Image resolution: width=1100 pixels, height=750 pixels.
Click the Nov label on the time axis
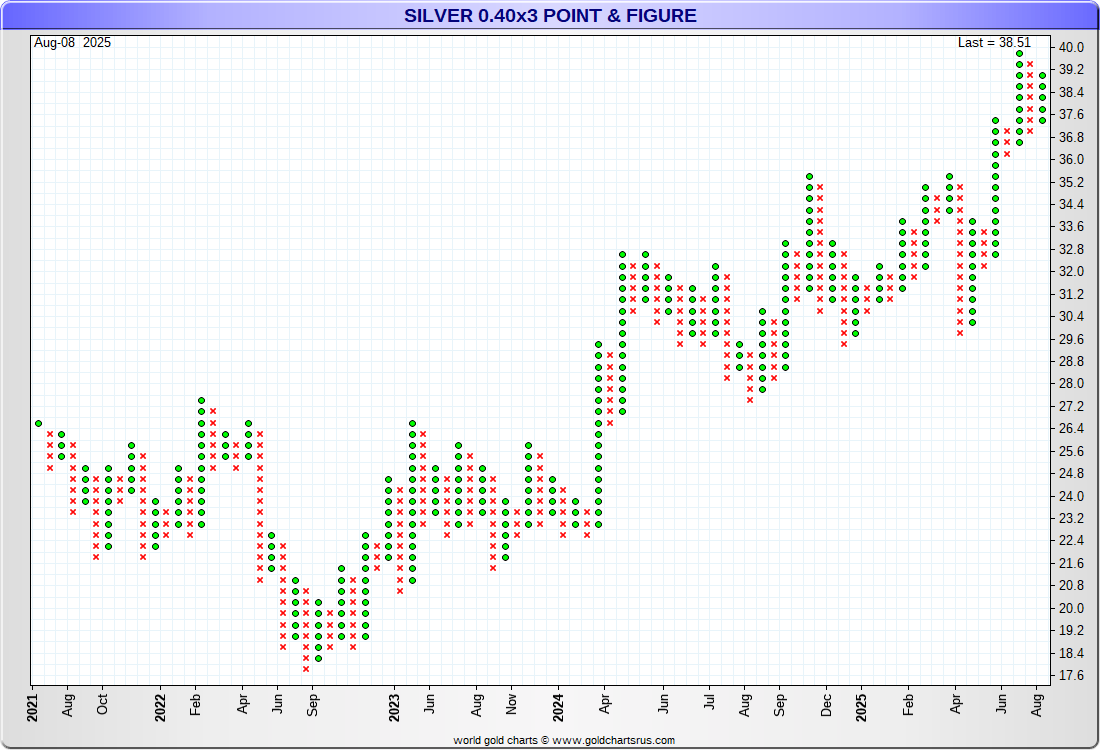(x=511, y=704)
